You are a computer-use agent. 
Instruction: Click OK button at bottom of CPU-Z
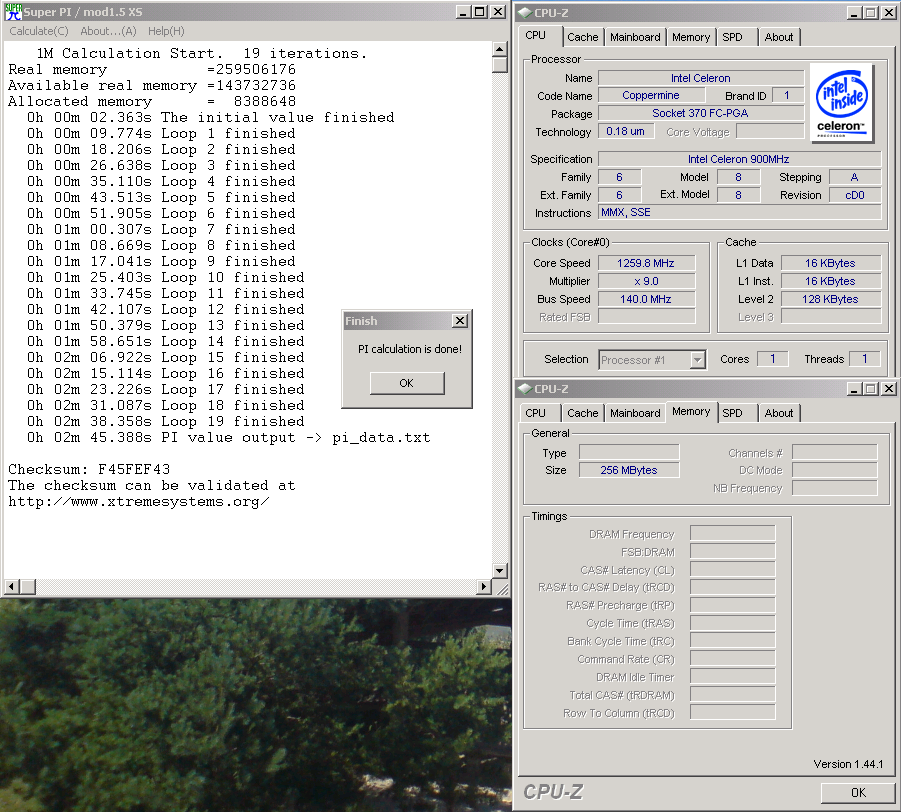pyautogui.click(x=858, y=792)
